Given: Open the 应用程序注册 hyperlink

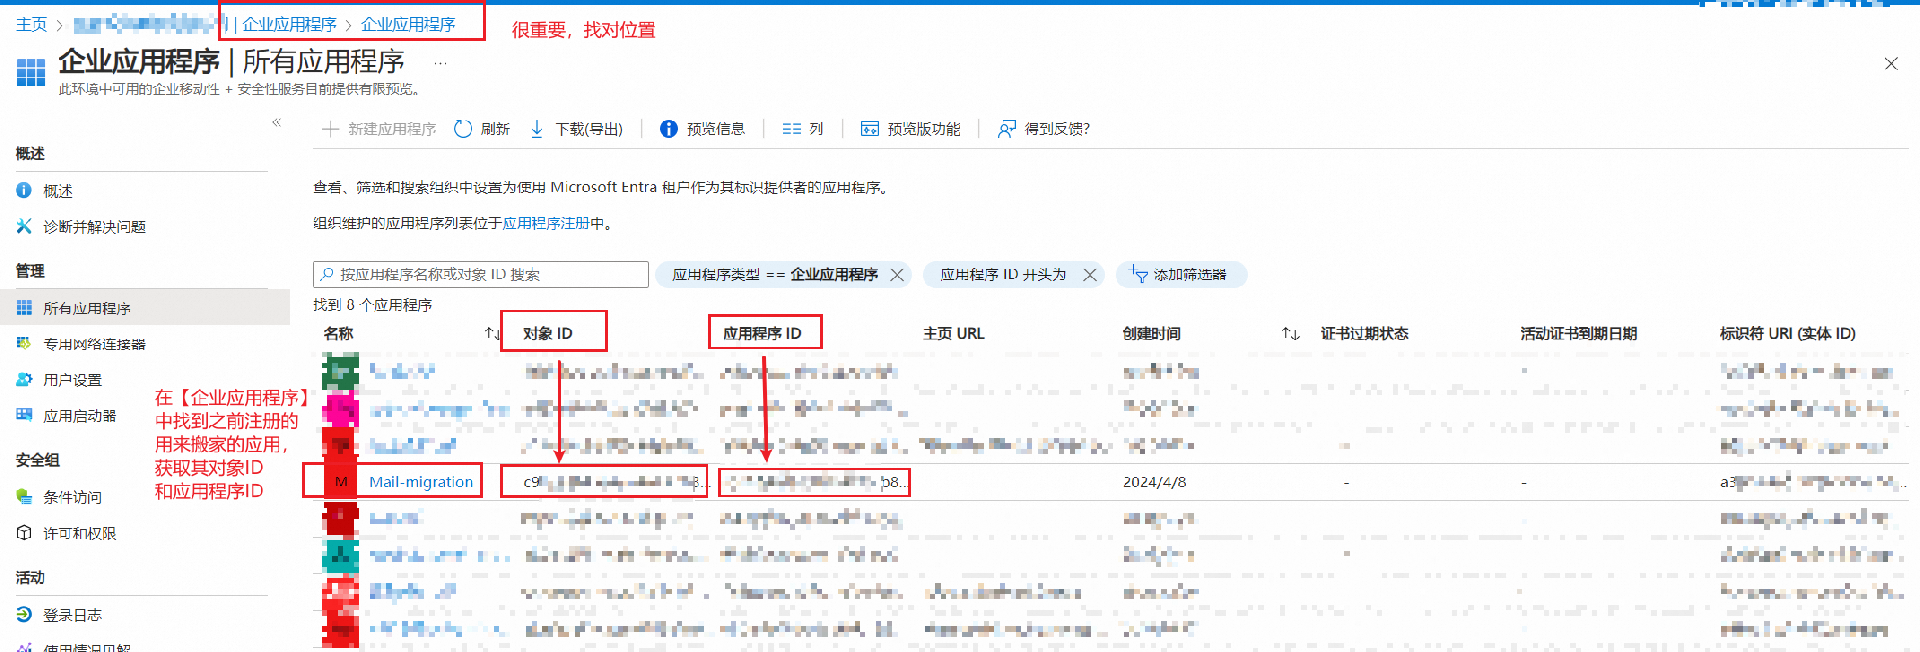Looking at the screenshot, I should tap(546, 224).
